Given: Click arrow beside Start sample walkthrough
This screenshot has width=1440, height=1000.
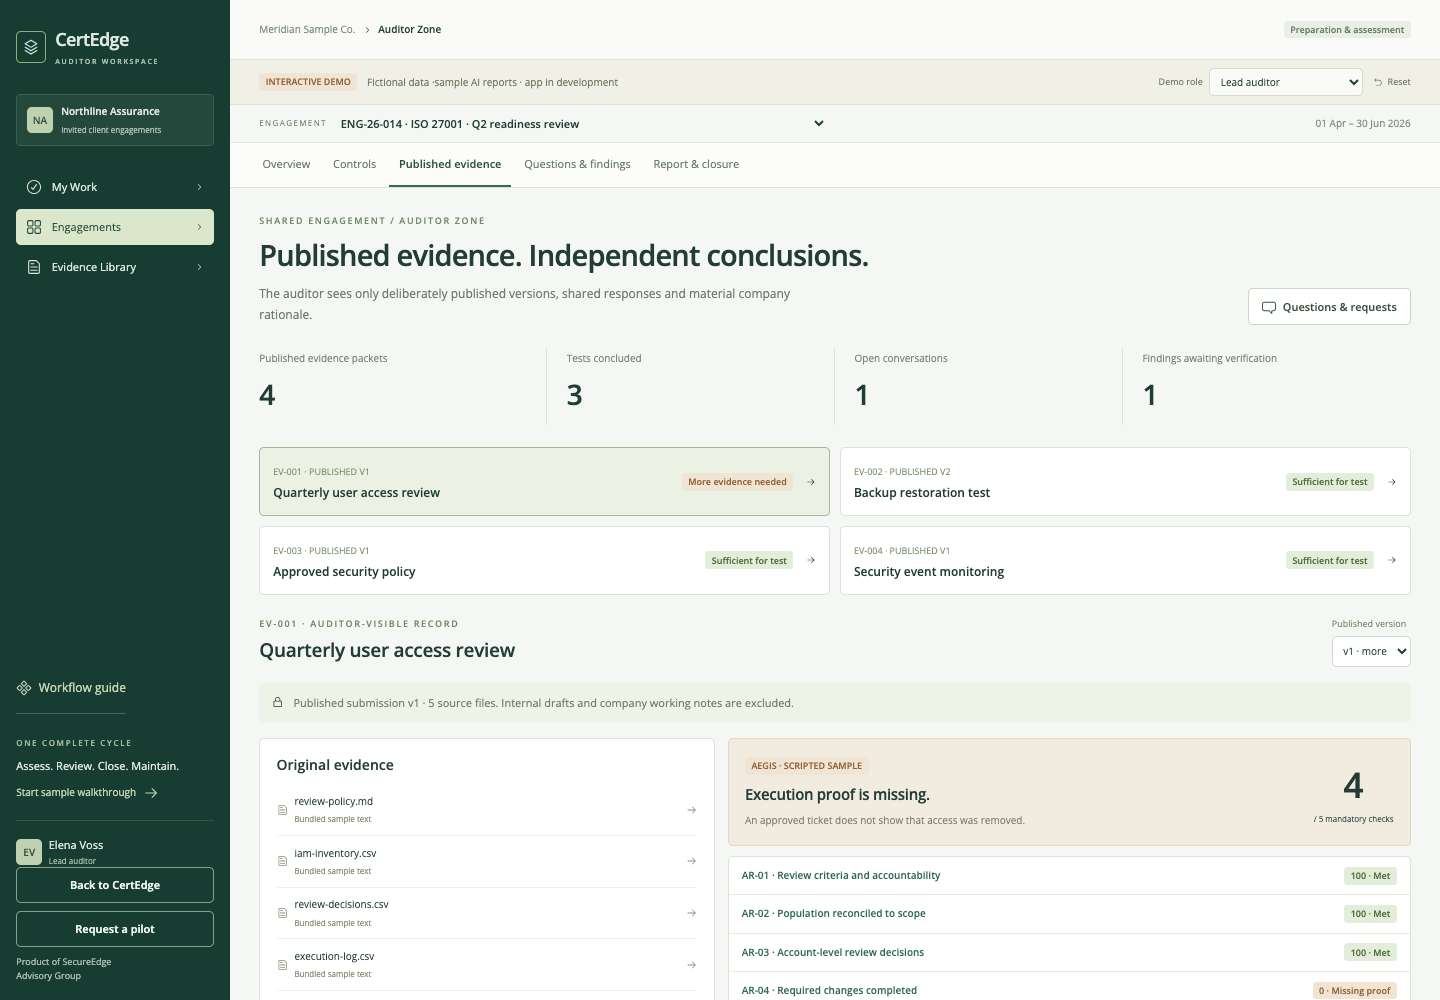Looking at the screenshot, I should click(x=151, y=793).
